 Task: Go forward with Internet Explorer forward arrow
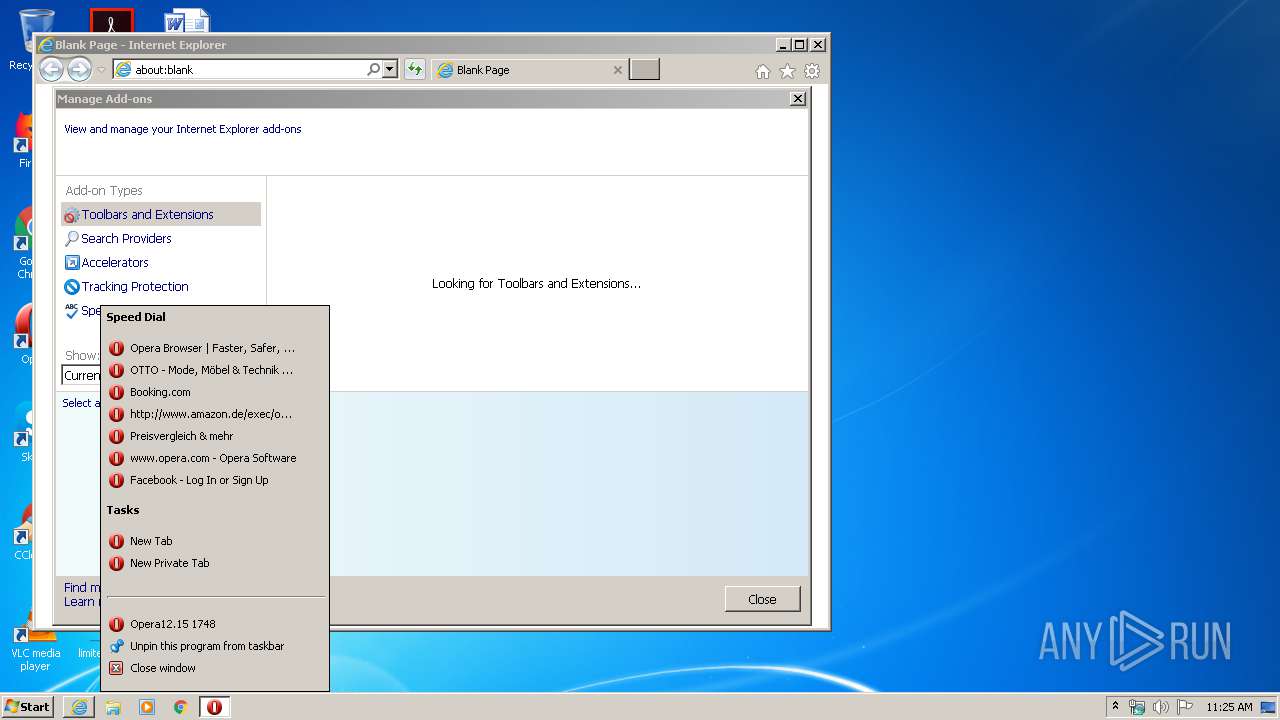pos(79,69)
